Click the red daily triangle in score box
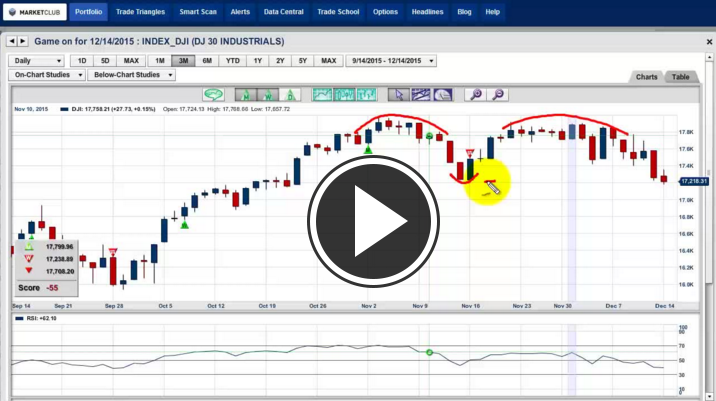716x401 pixels. pyautogui.click(x=29, y=271)
